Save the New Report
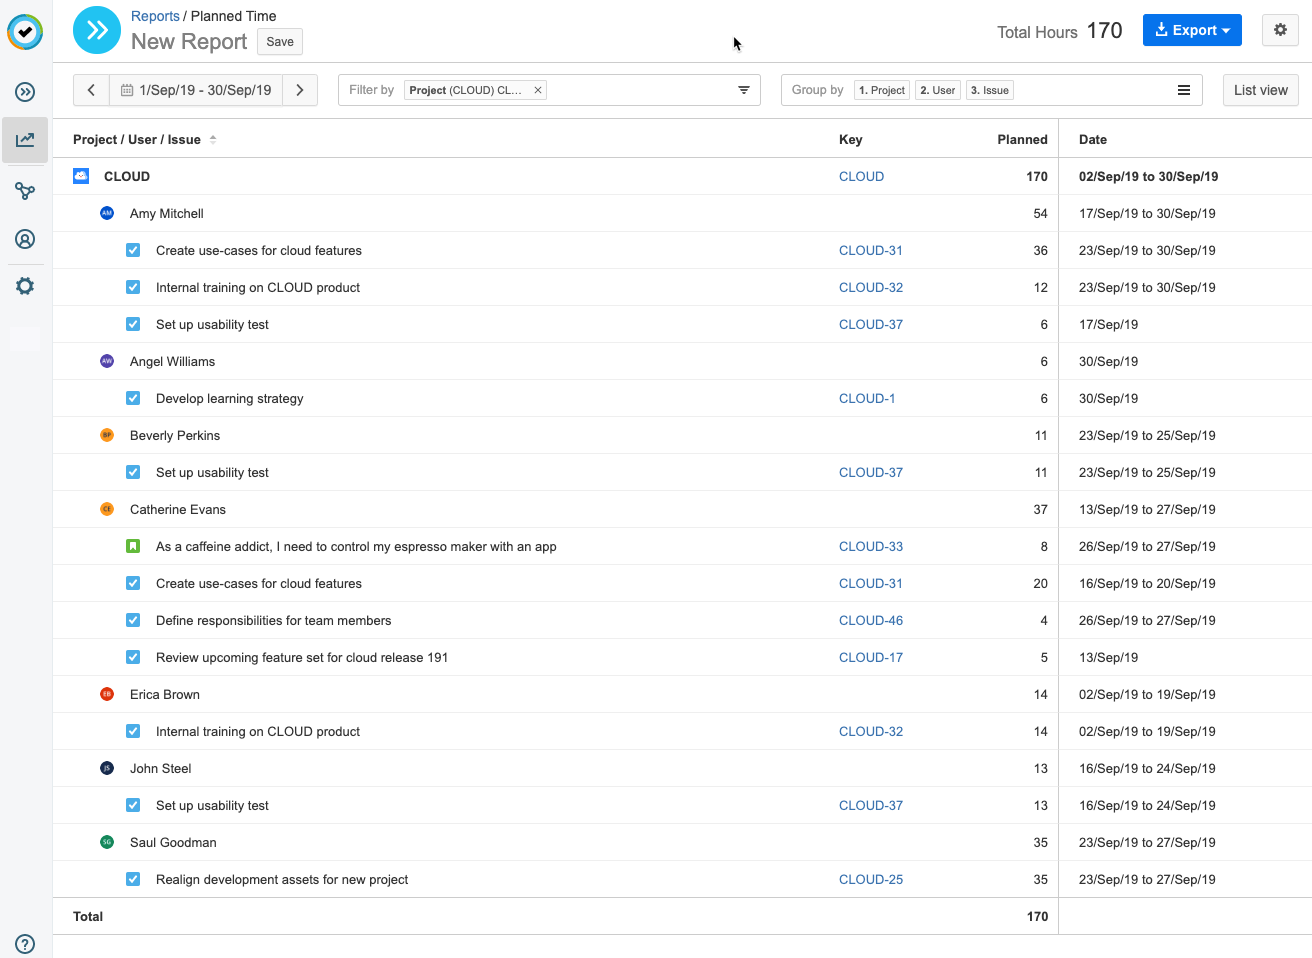The height and width of the screenshot is (958, 1312). click(x=280, y=41)
